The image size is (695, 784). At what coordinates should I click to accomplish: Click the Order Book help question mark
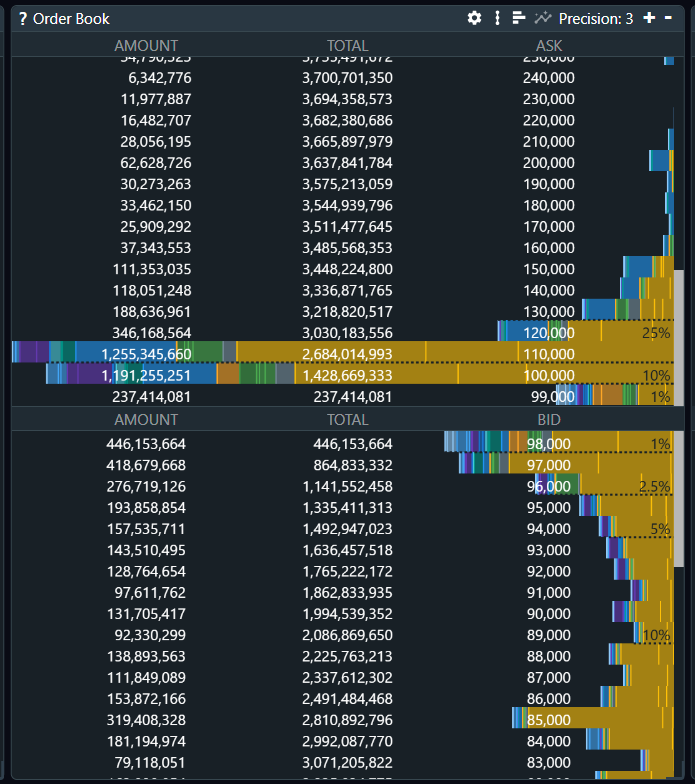tap(22, 19)
